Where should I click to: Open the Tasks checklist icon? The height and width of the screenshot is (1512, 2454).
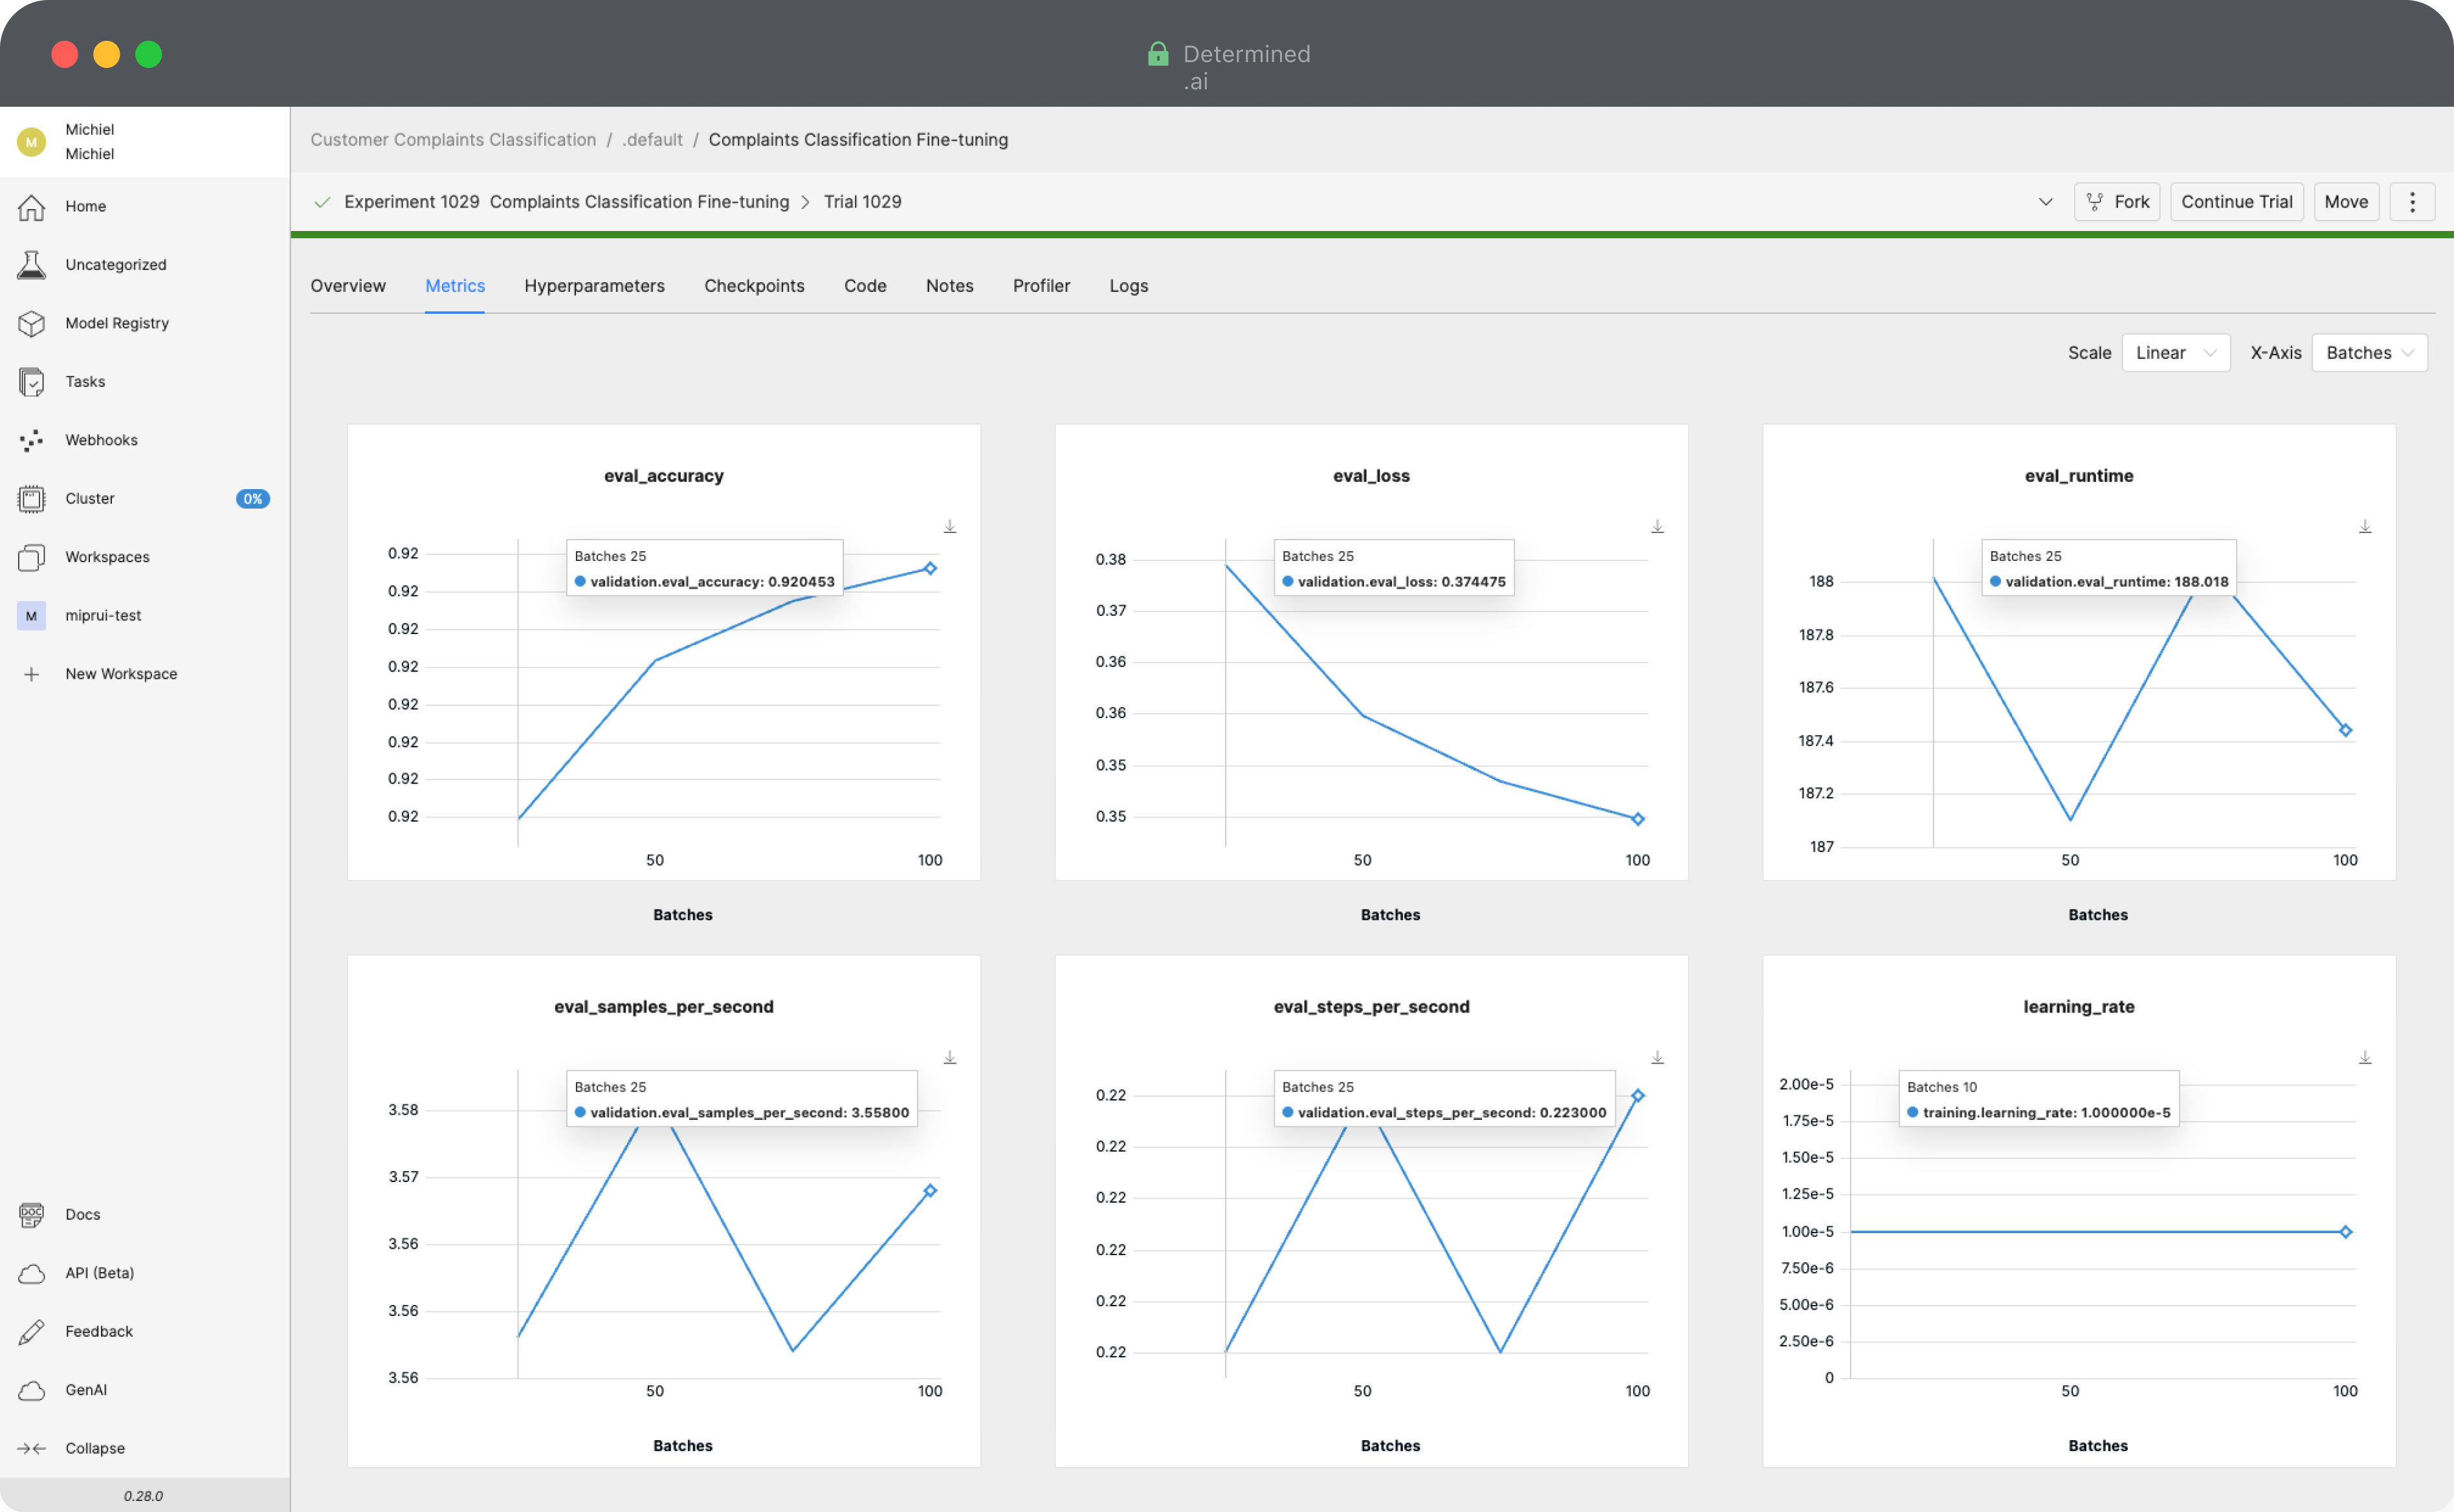click(32, 382)
